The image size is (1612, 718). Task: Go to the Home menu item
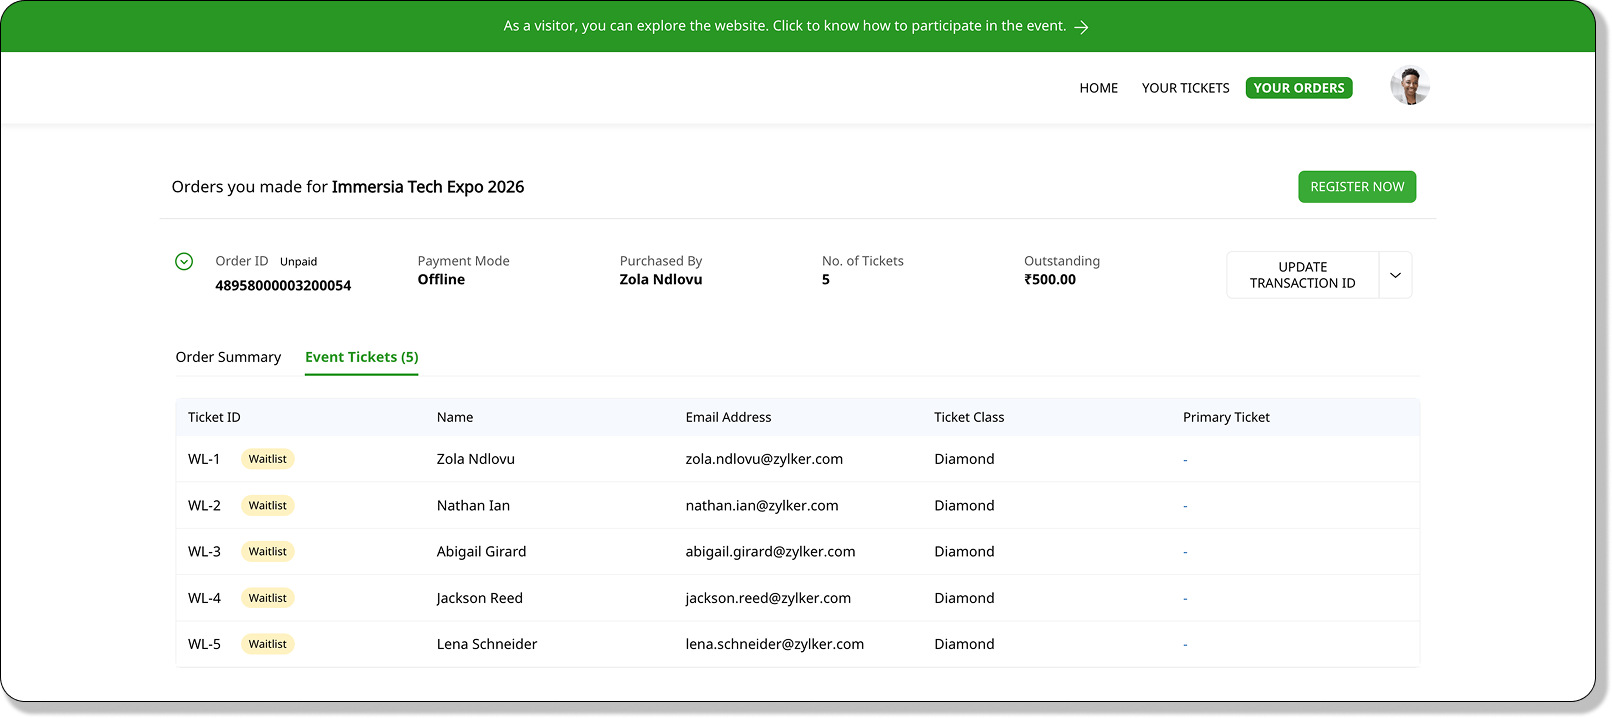coord(1098,88)
